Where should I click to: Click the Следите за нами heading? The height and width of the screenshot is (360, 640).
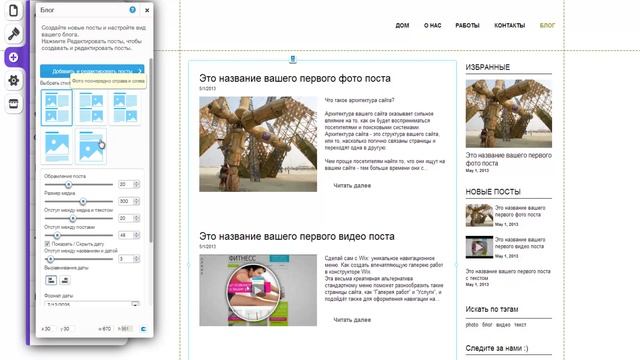(x=497, y=348)
